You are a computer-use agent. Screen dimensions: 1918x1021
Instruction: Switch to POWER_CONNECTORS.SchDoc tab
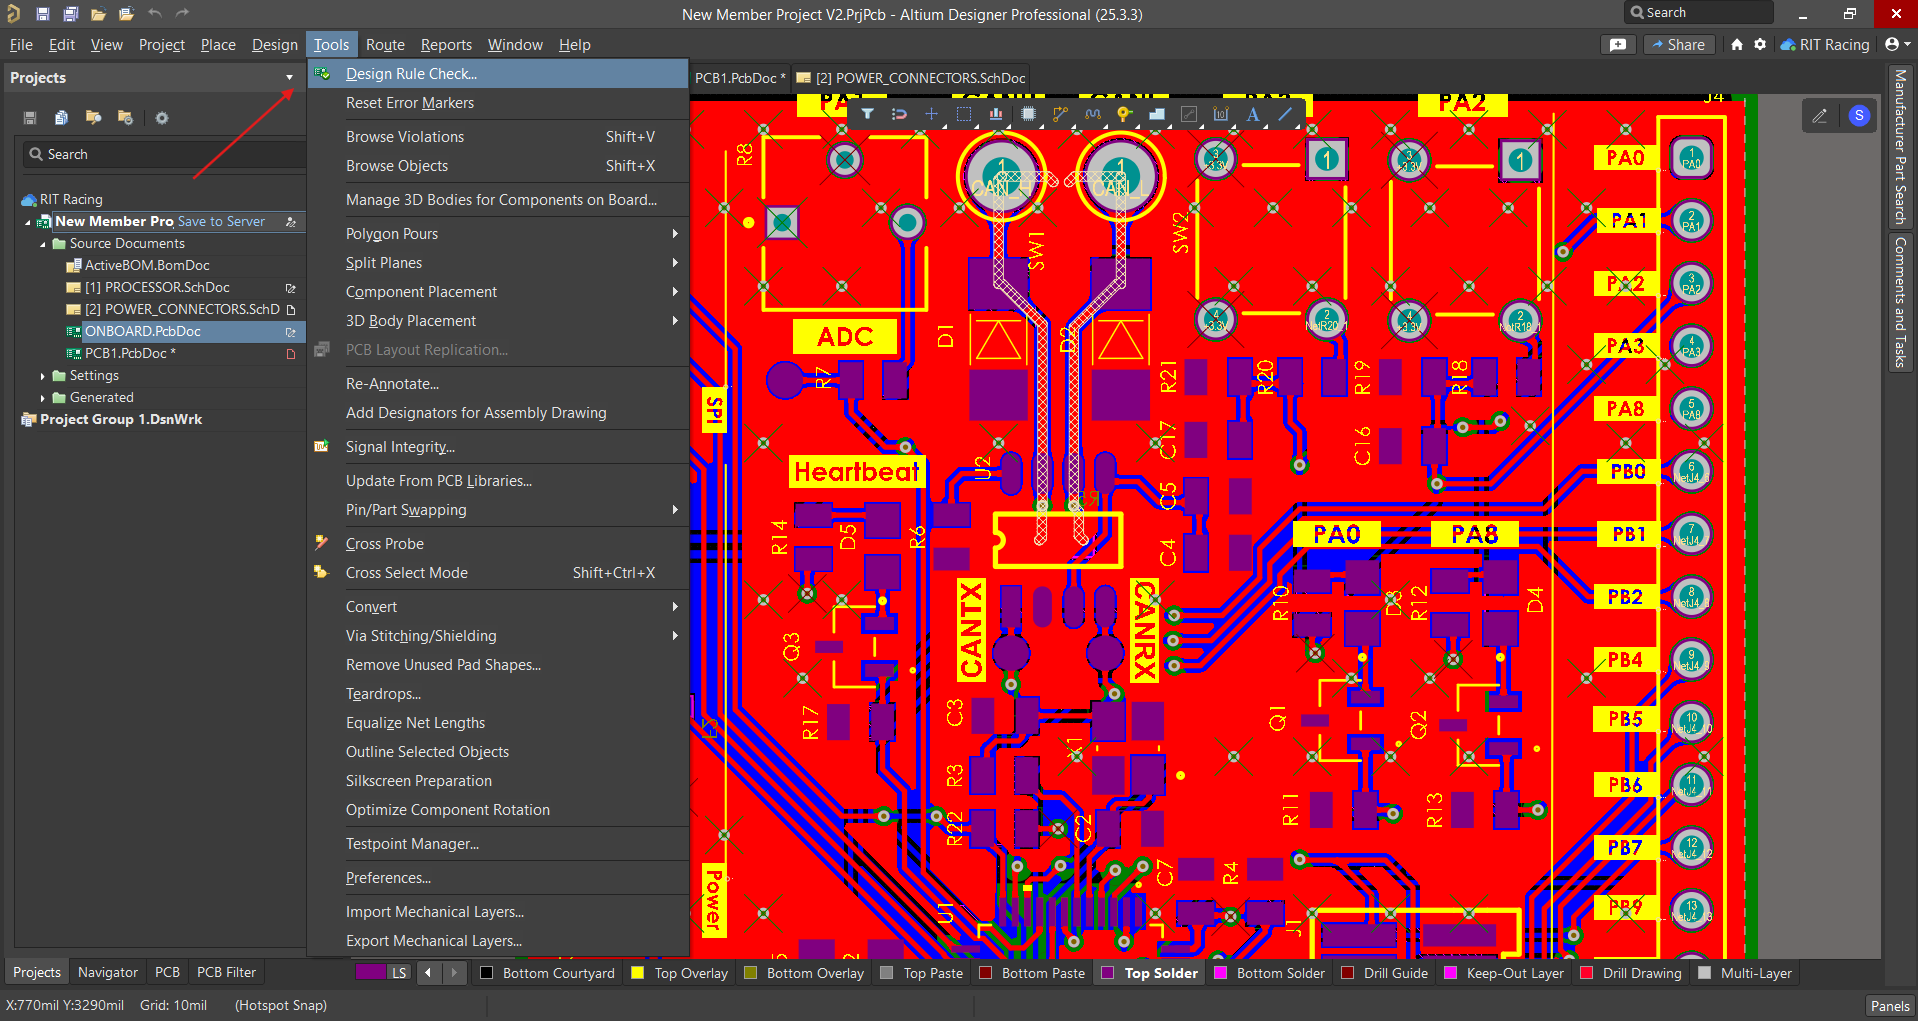(911, 78)
